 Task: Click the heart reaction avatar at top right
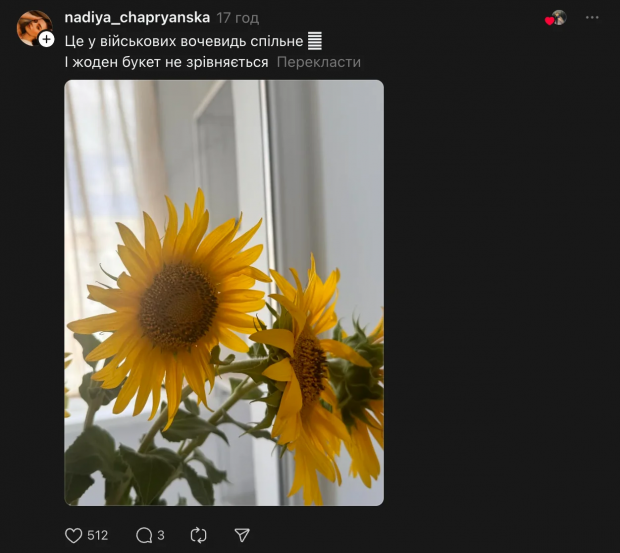tap(556, 18)
